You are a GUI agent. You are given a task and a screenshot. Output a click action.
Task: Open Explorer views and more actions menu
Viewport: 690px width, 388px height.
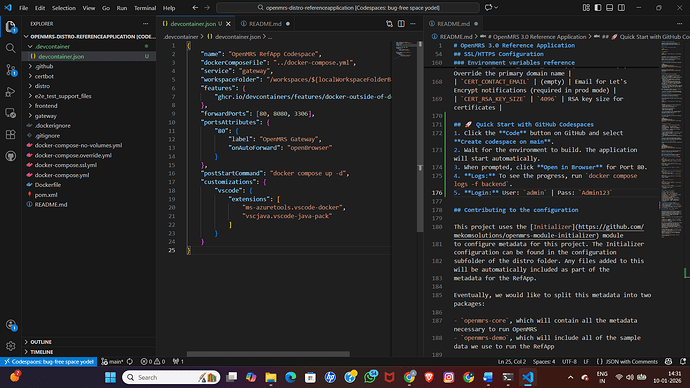pyautogui.click(x=146, y=24)
